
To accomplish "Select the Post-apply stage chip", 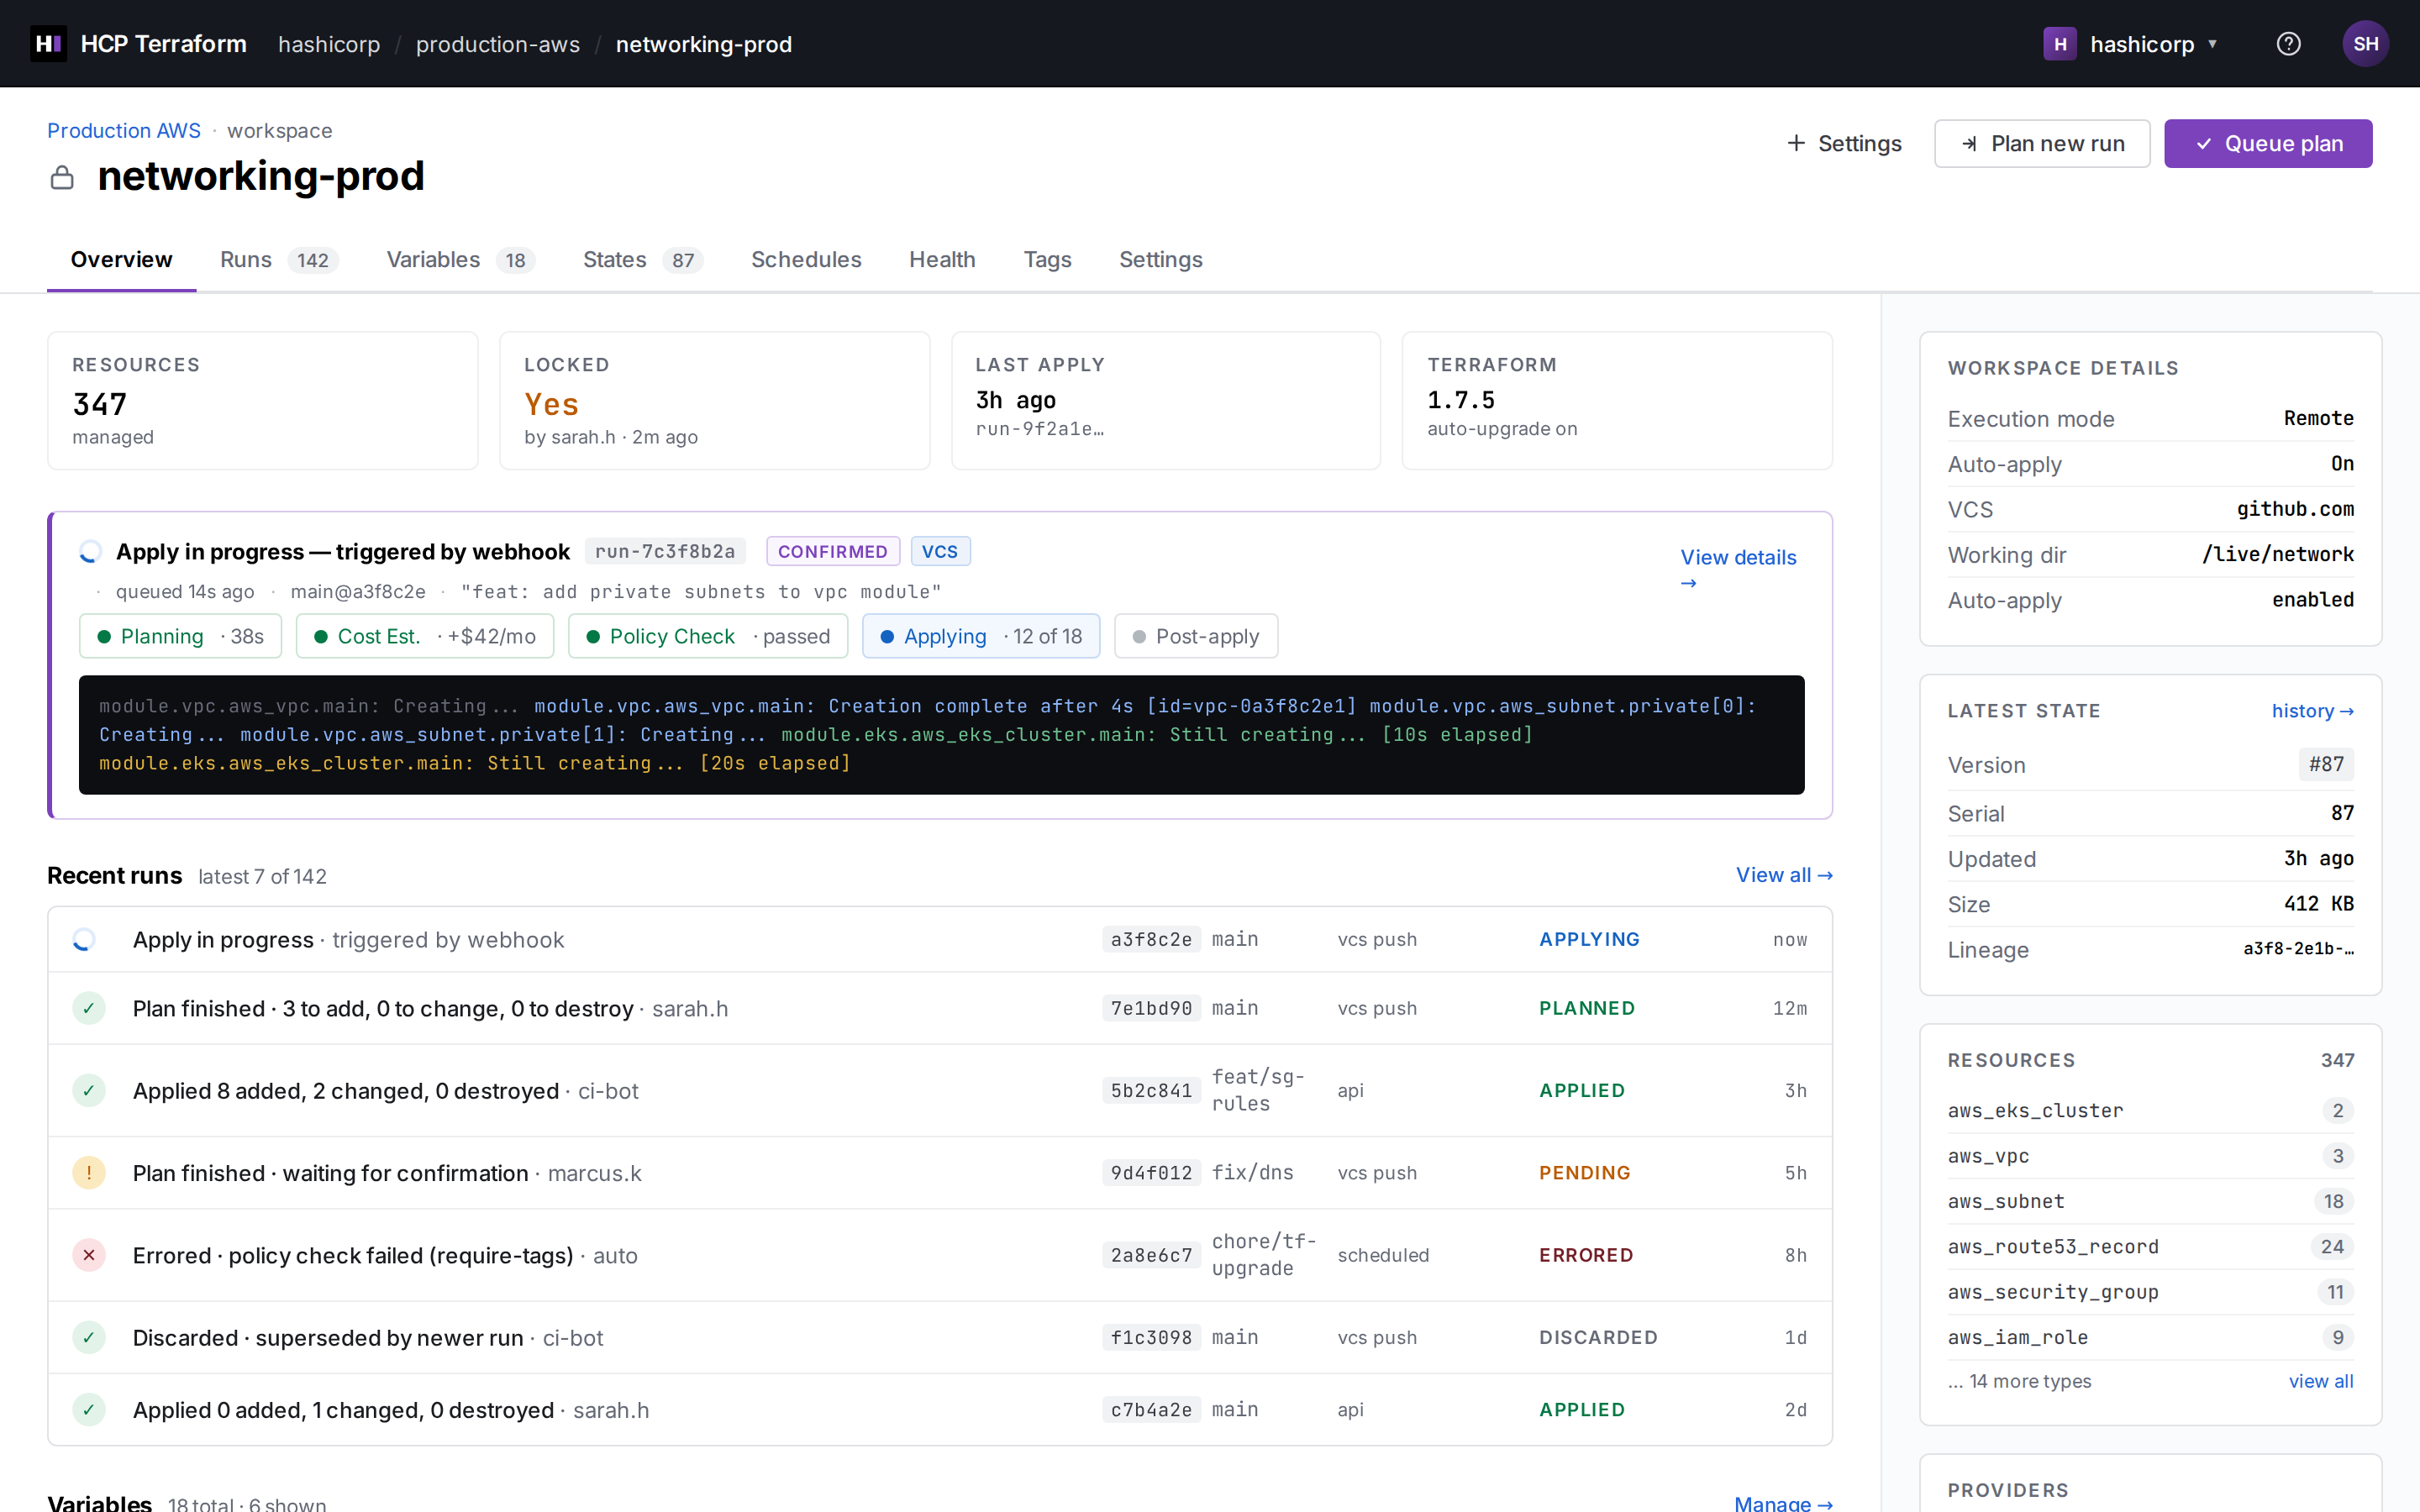I will tap(1196, 636).
